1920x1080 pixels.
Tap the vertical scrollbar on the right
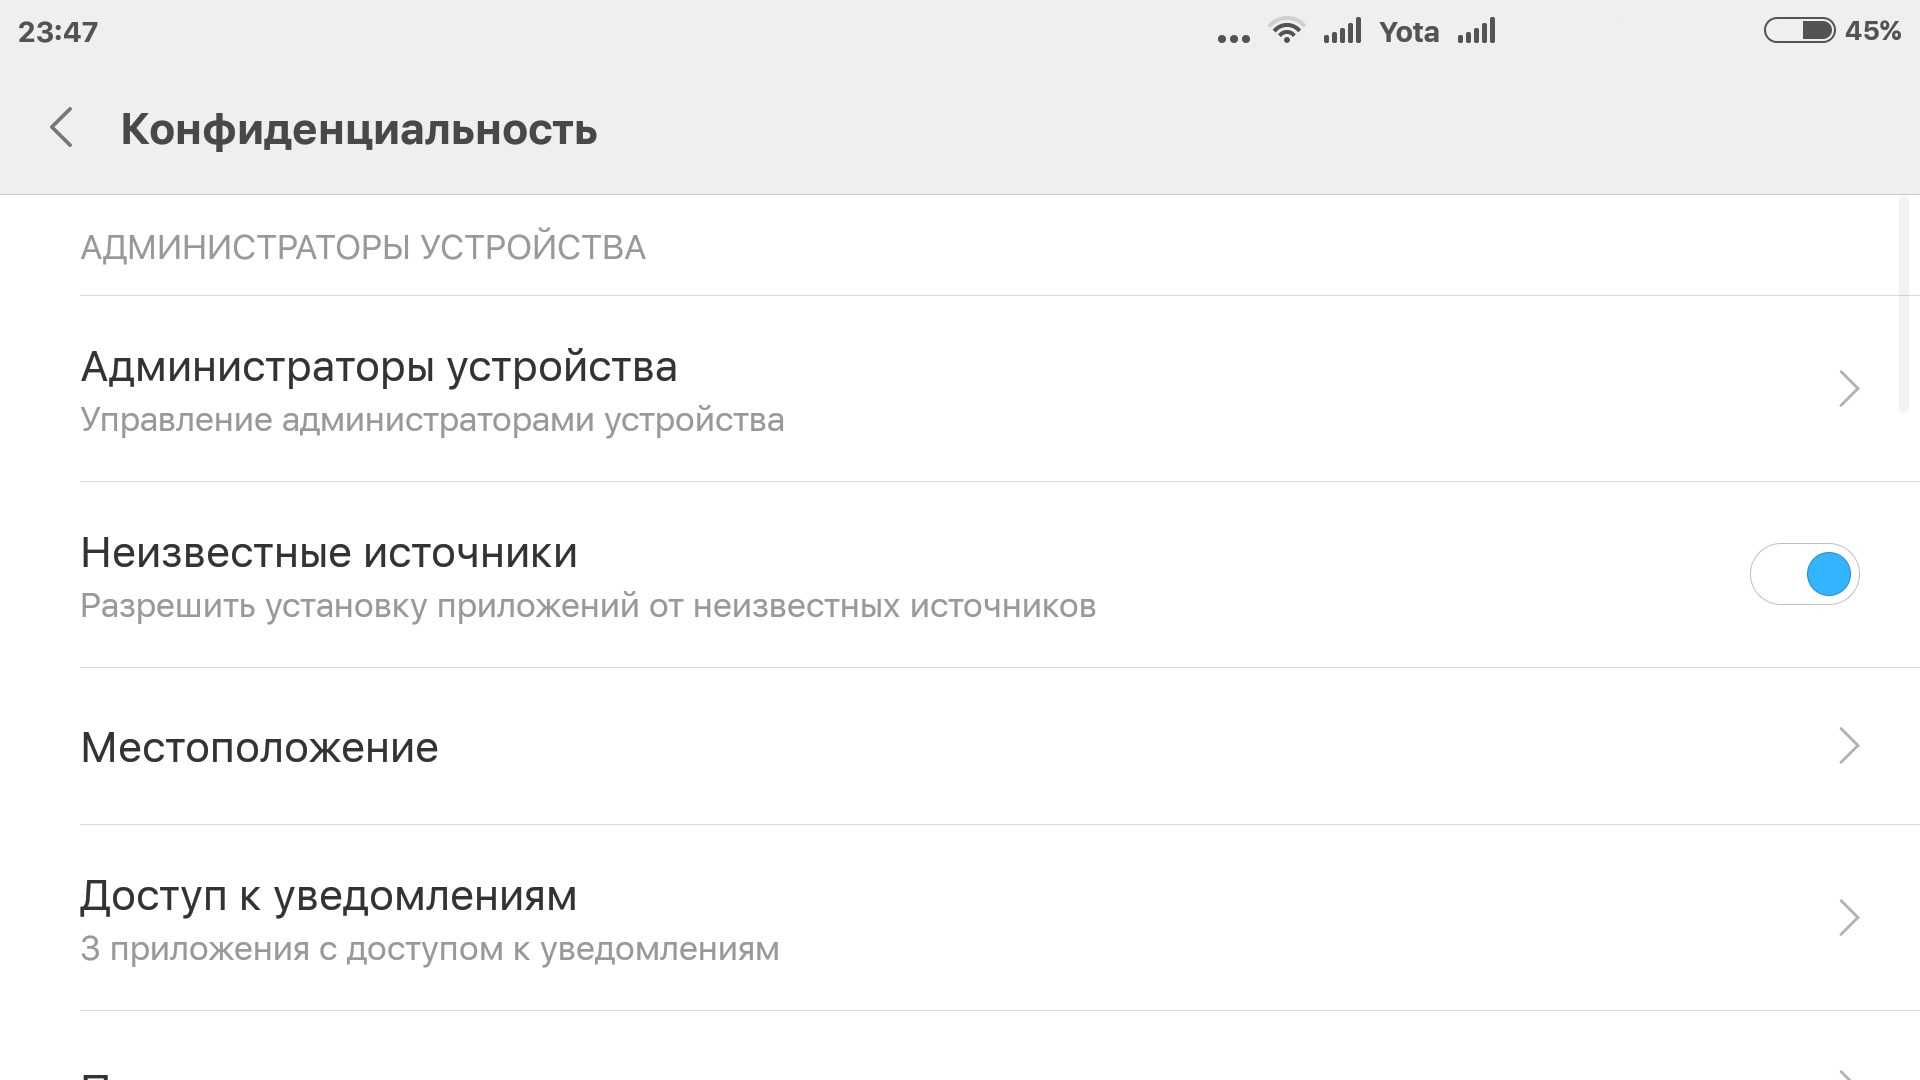(1903, 305)
